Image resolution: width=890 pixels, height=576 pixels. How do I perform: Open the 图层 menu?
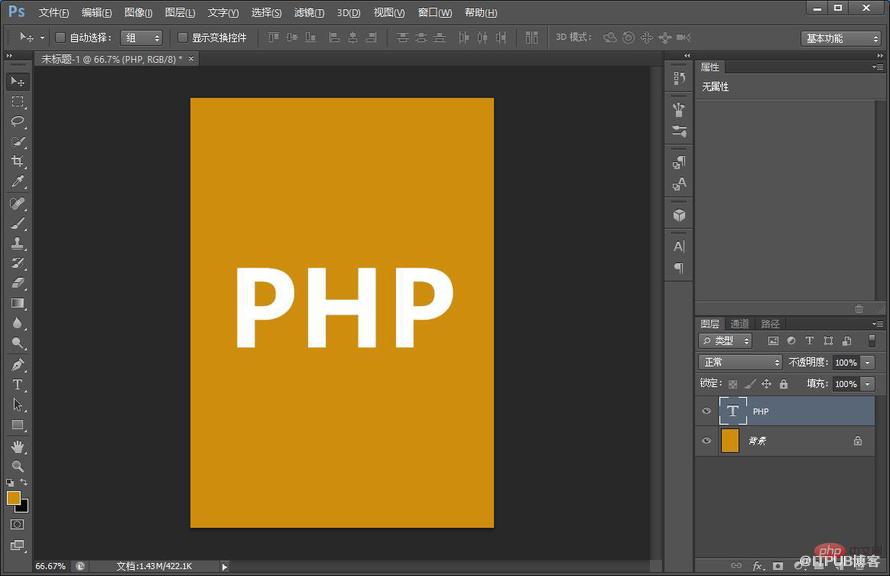click(x=180, y=12)
